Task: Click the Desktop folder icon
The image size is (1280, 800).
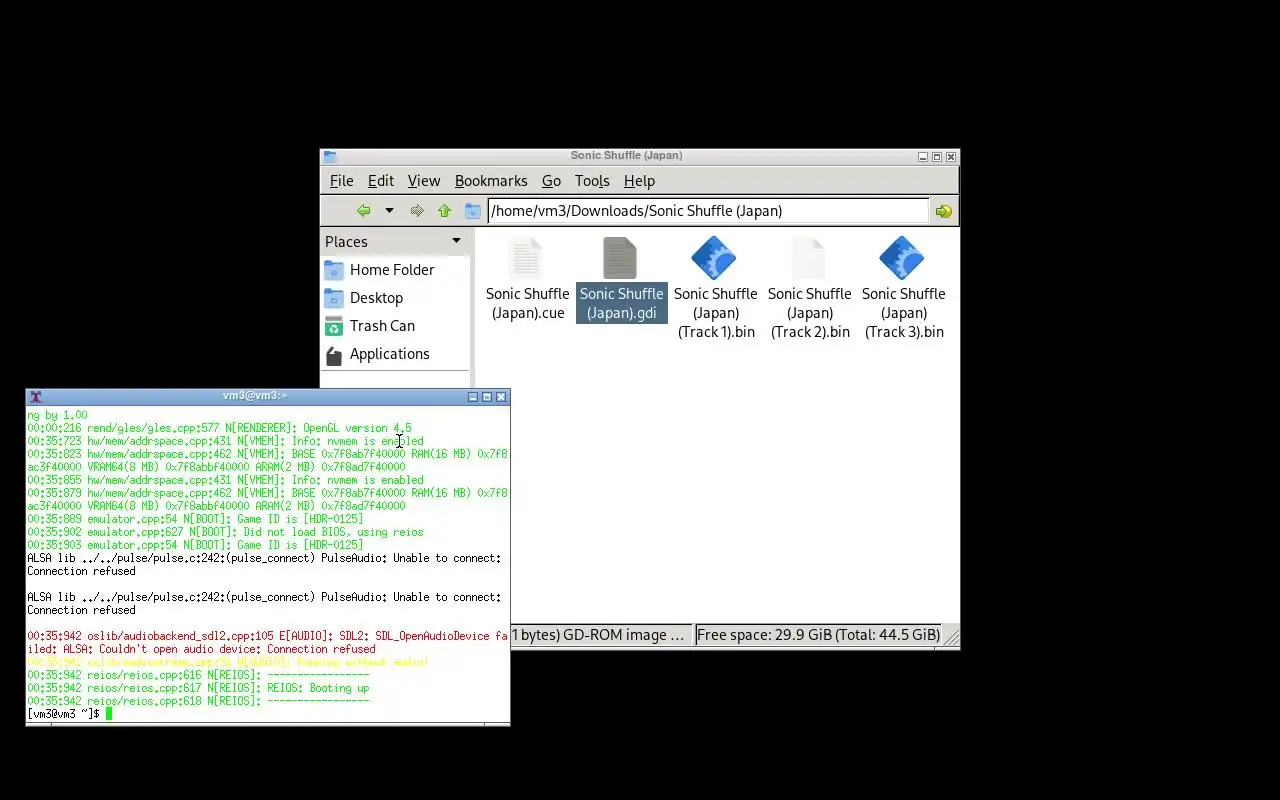Action: coord(334,298)
